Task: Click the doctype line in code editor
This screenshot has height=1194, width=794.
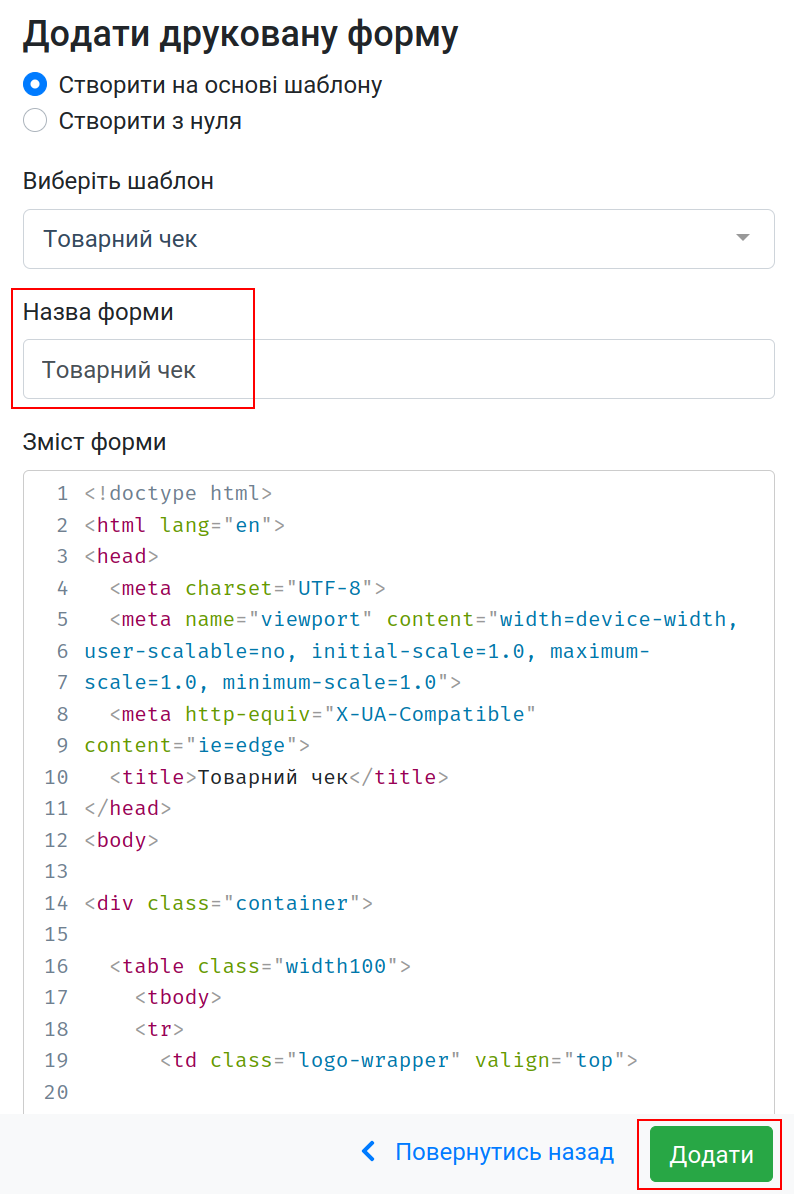Action: 178,493
